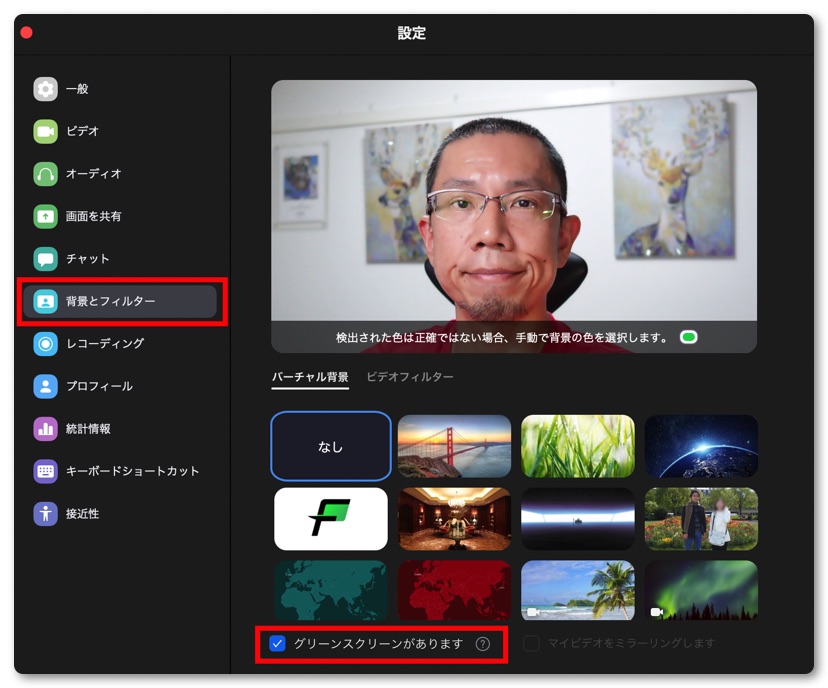
Task: Click the General (一般) gear icon
Action: [46, 89]
